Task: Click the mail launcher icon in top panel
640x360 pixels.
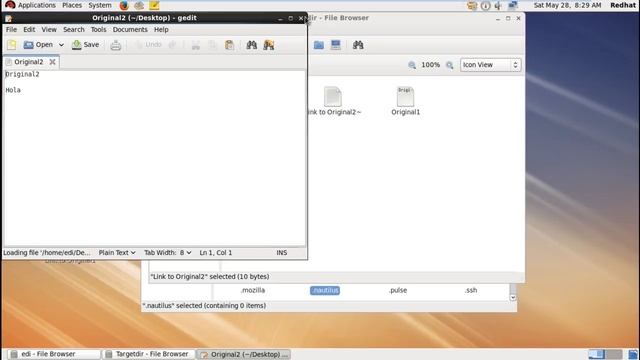Action: pyautogui.click(x=139, y=5)
